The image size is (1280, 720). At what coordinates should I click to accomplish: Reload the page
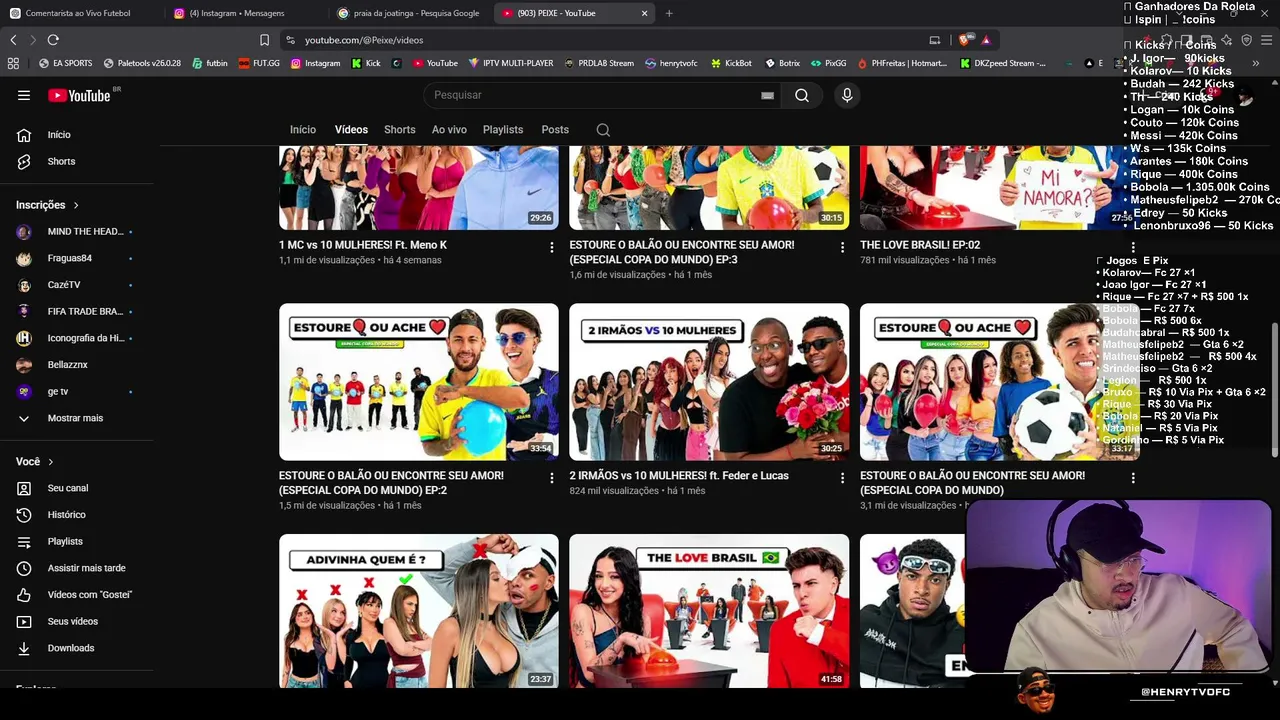(53, 40)
